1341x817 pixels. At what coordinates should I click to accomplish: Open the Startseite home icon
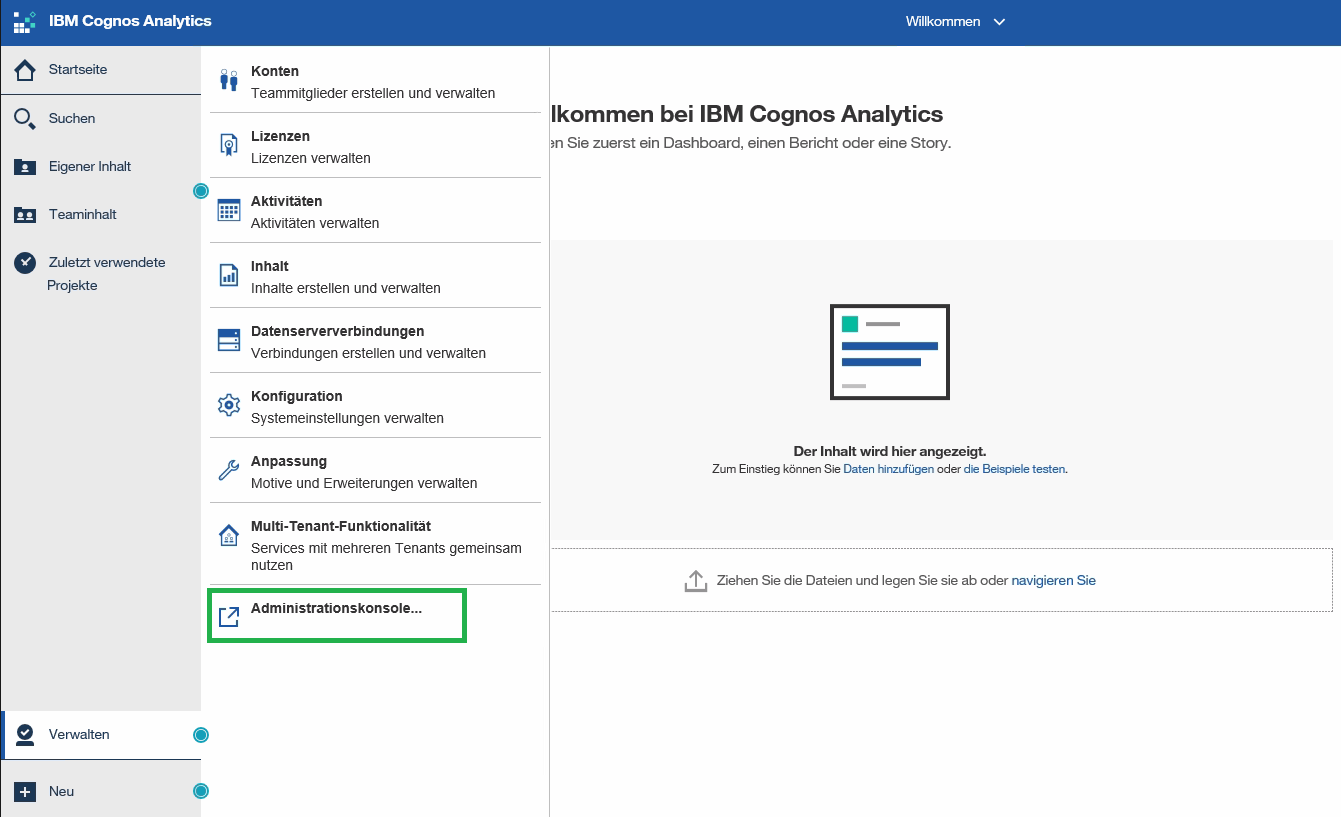coord(25,70)
